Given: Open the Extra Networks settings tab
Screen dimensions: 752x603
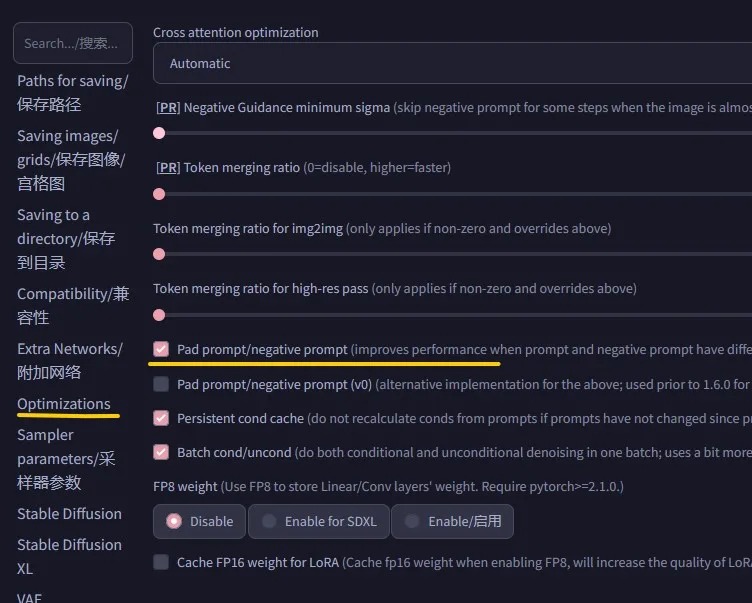Looking at the screenshot, I should tap(68, 360).
